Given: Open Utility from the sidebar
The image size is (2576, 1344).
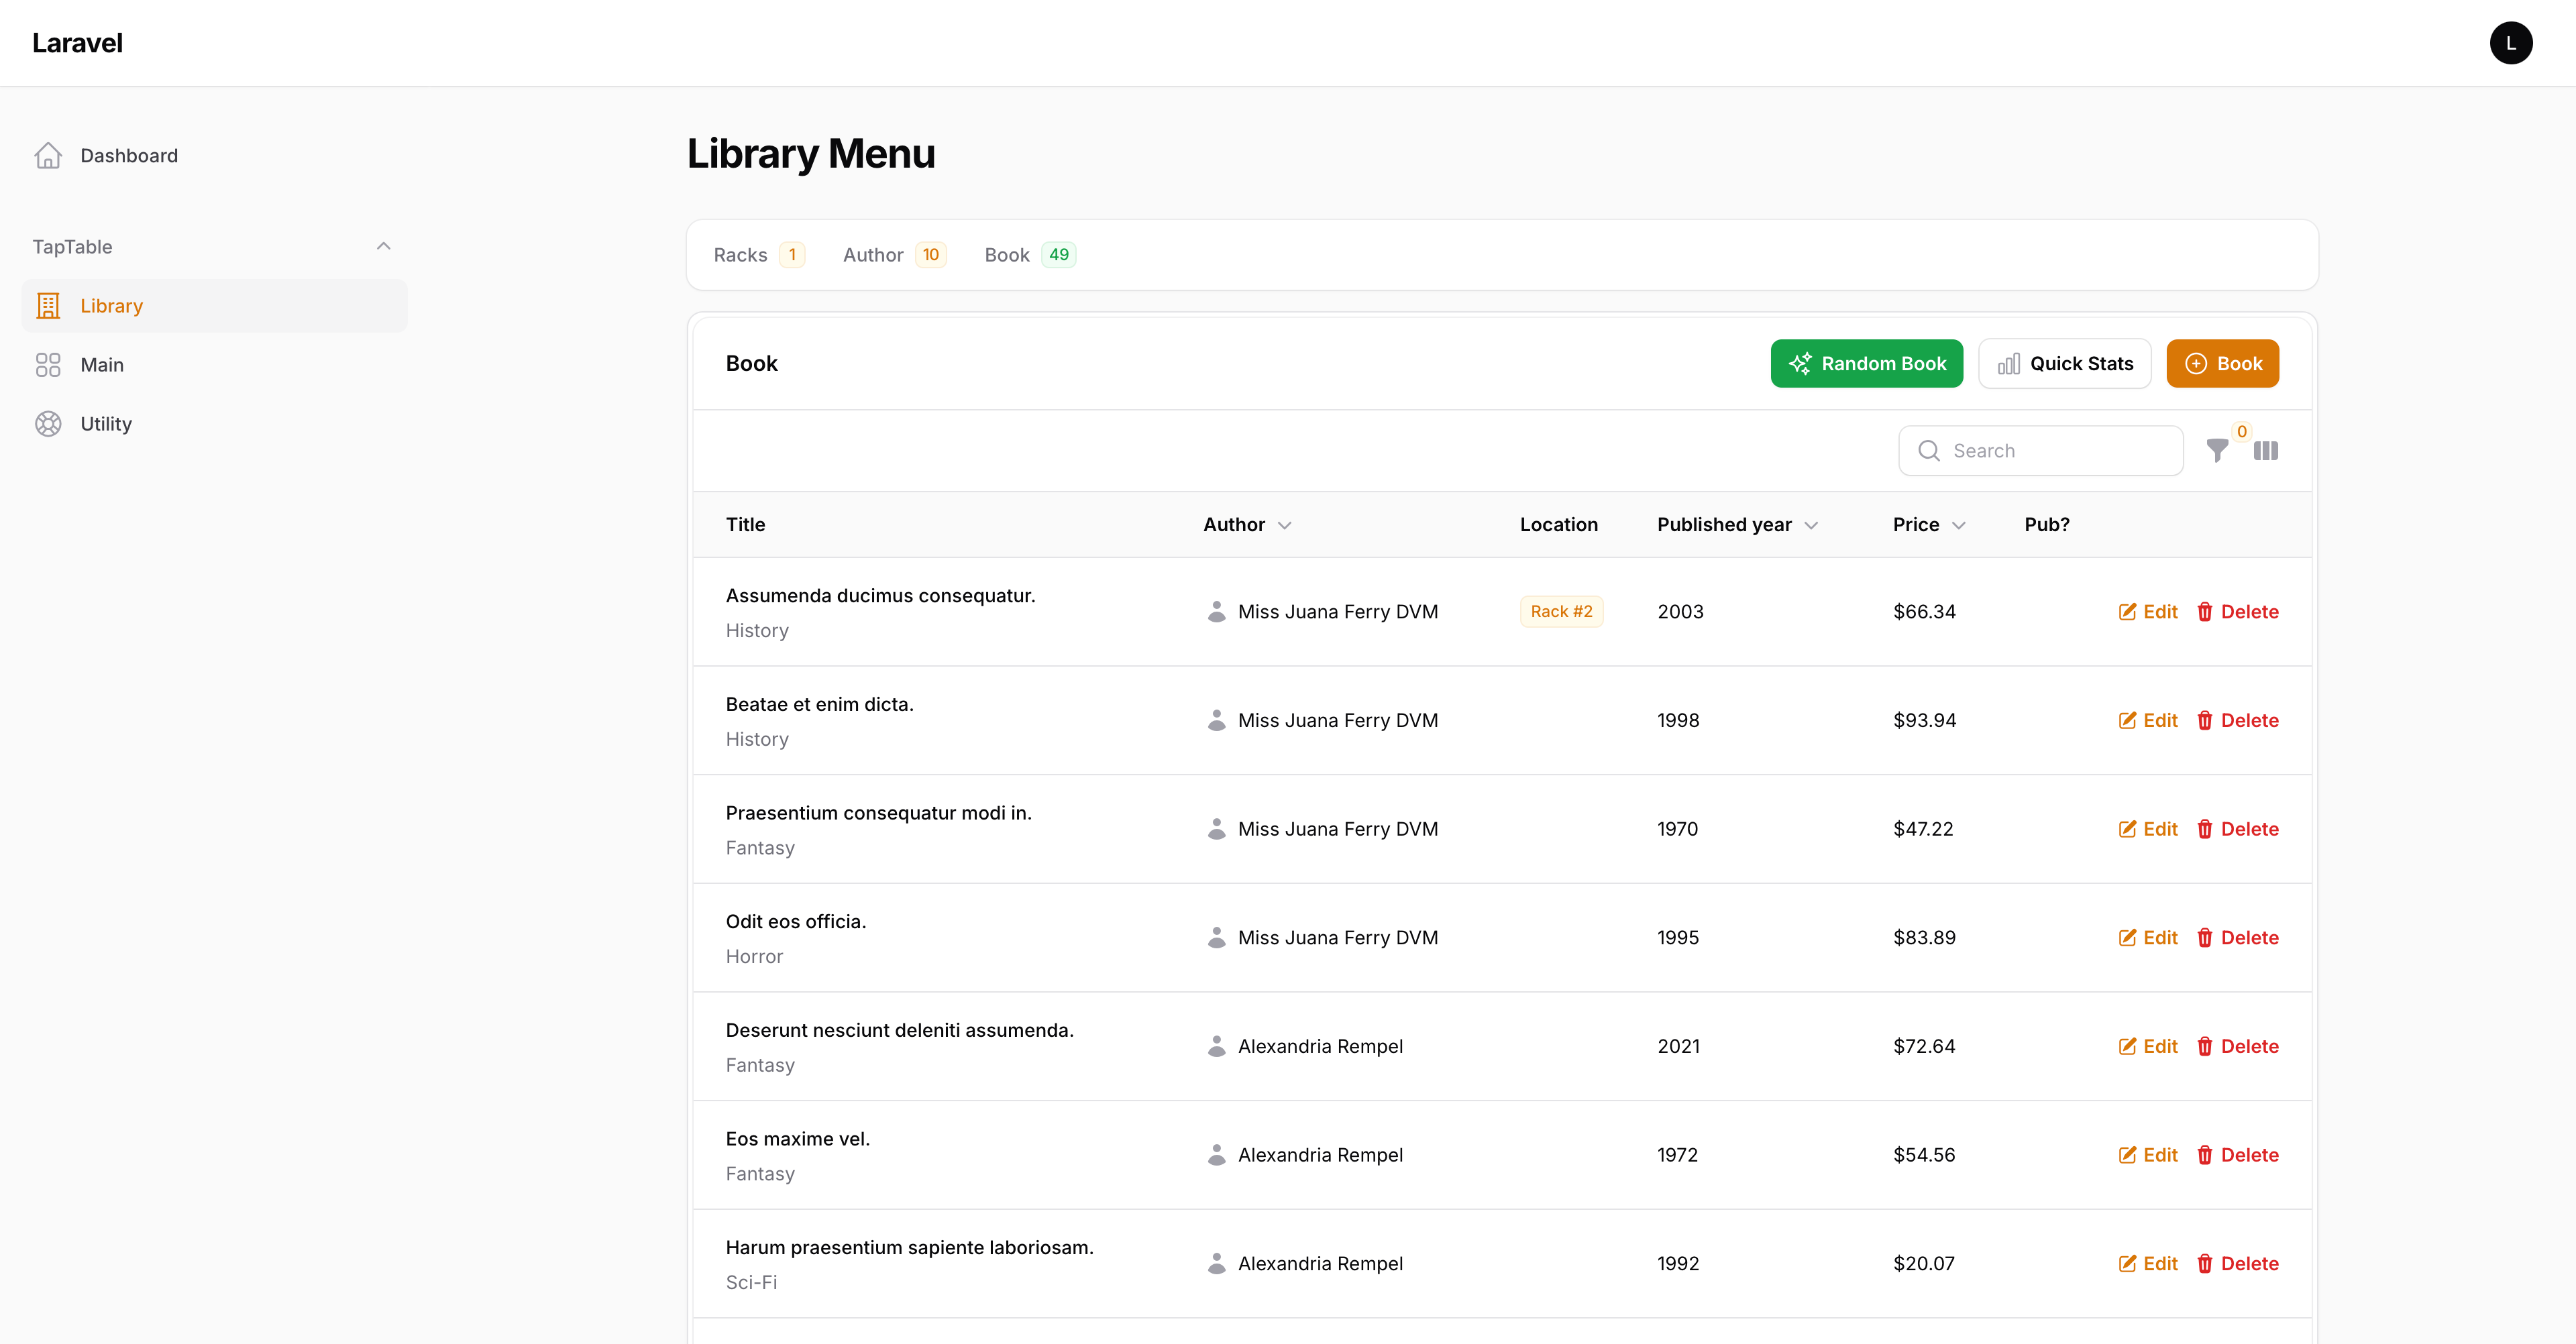Looking at the screenshot, I should (106, 424).
